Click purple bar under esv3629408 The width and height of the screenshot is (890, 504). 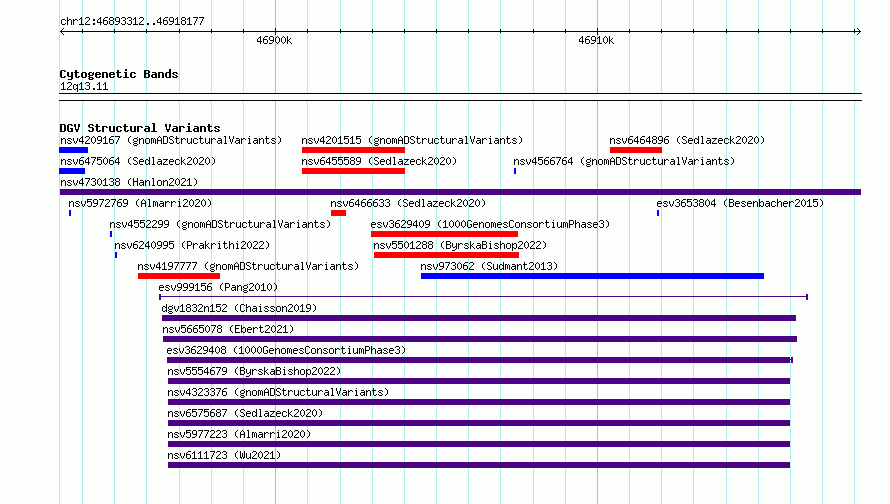(480, 360)
